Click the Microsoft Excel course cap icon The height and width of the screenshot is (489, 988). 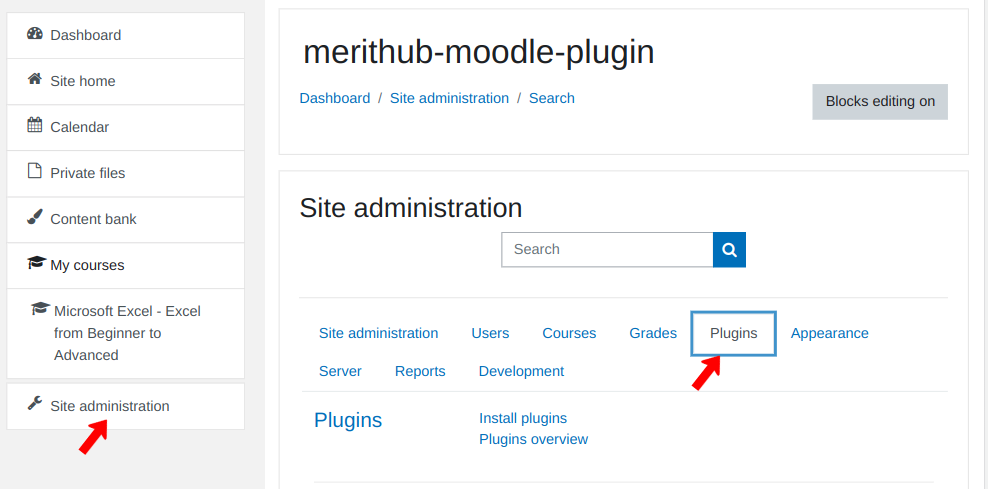pyautogui.click(x=40, y=310)
